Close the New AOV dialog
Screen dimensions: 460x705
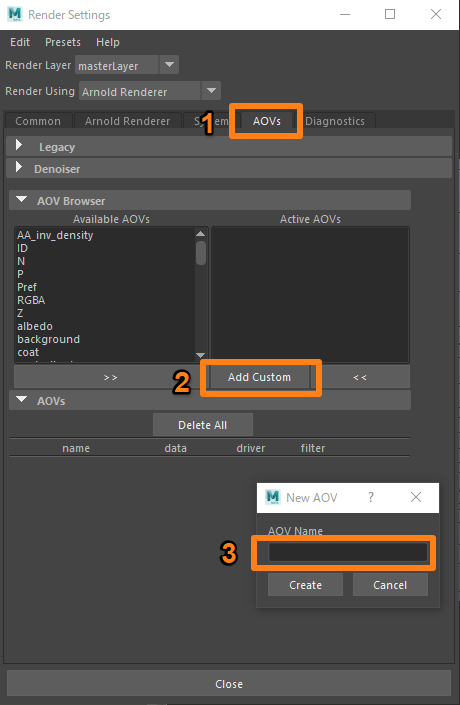pos(416,497)
